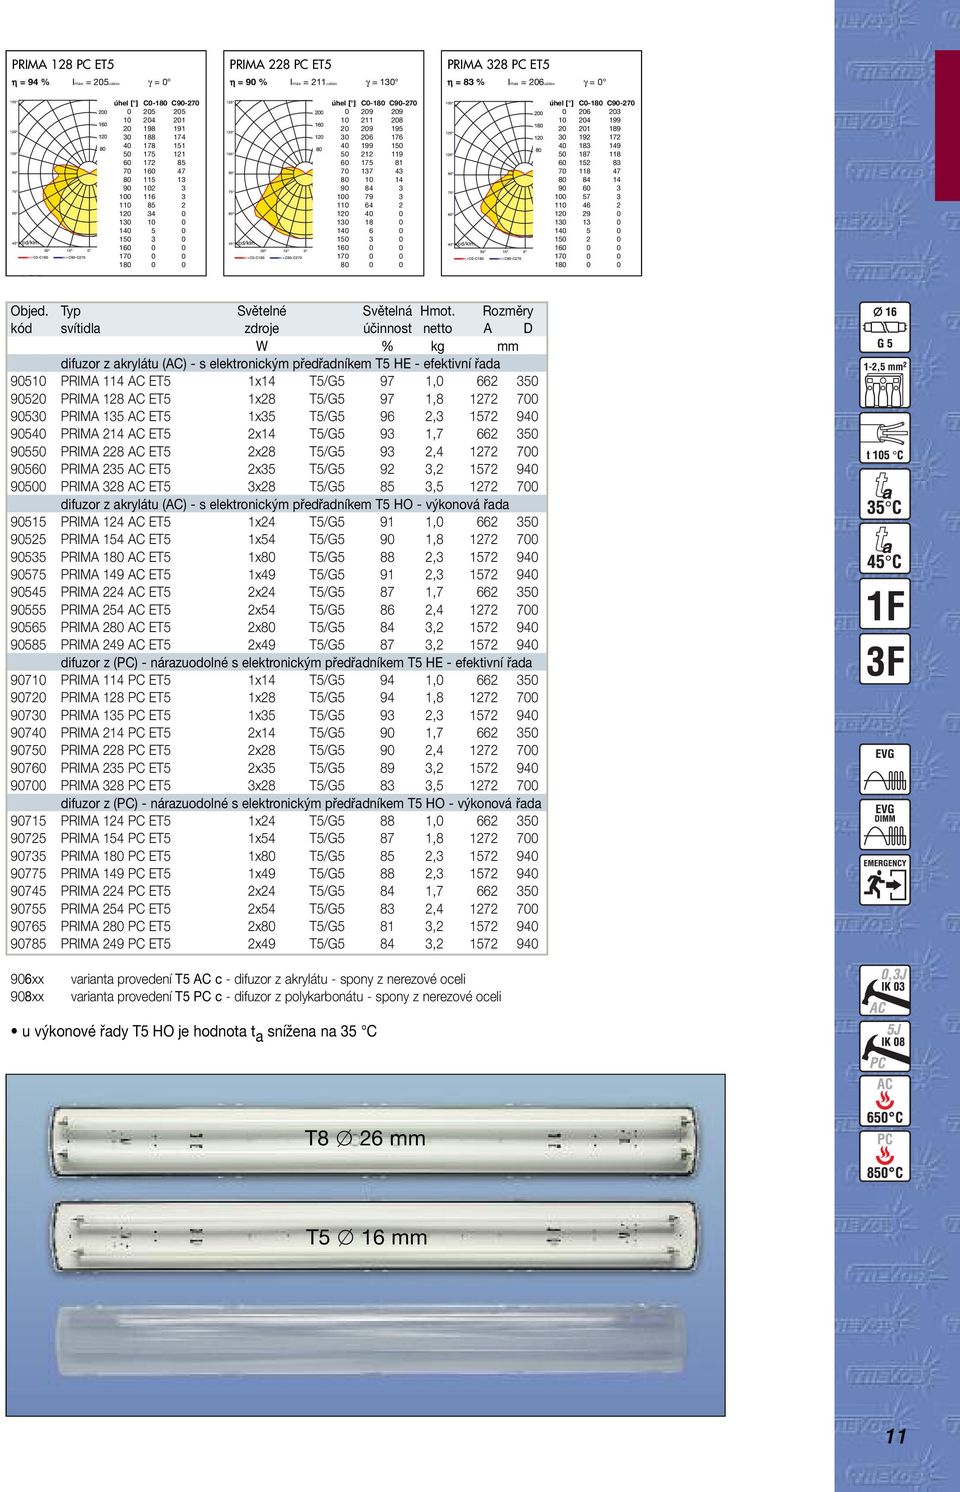Viewport: 960px width, 1492px height.
Task: Click order code 90550
Action: click(x=28, y=451)
